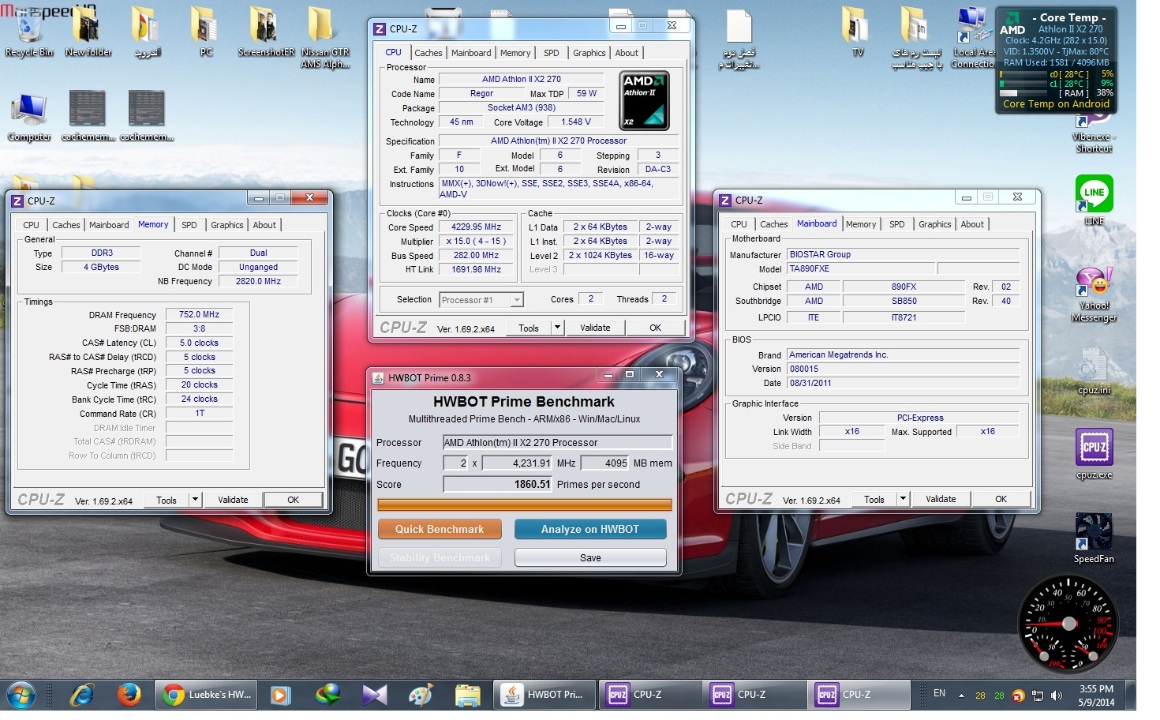The image size is (1160, 720).
Task: Click OK in center CPU-Z window
Action: coord(655,328)
